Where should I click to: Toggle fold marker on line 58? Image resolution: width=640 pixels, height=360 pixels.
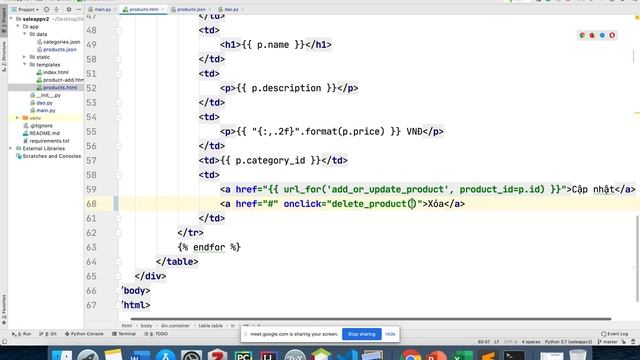click(118, 175)
